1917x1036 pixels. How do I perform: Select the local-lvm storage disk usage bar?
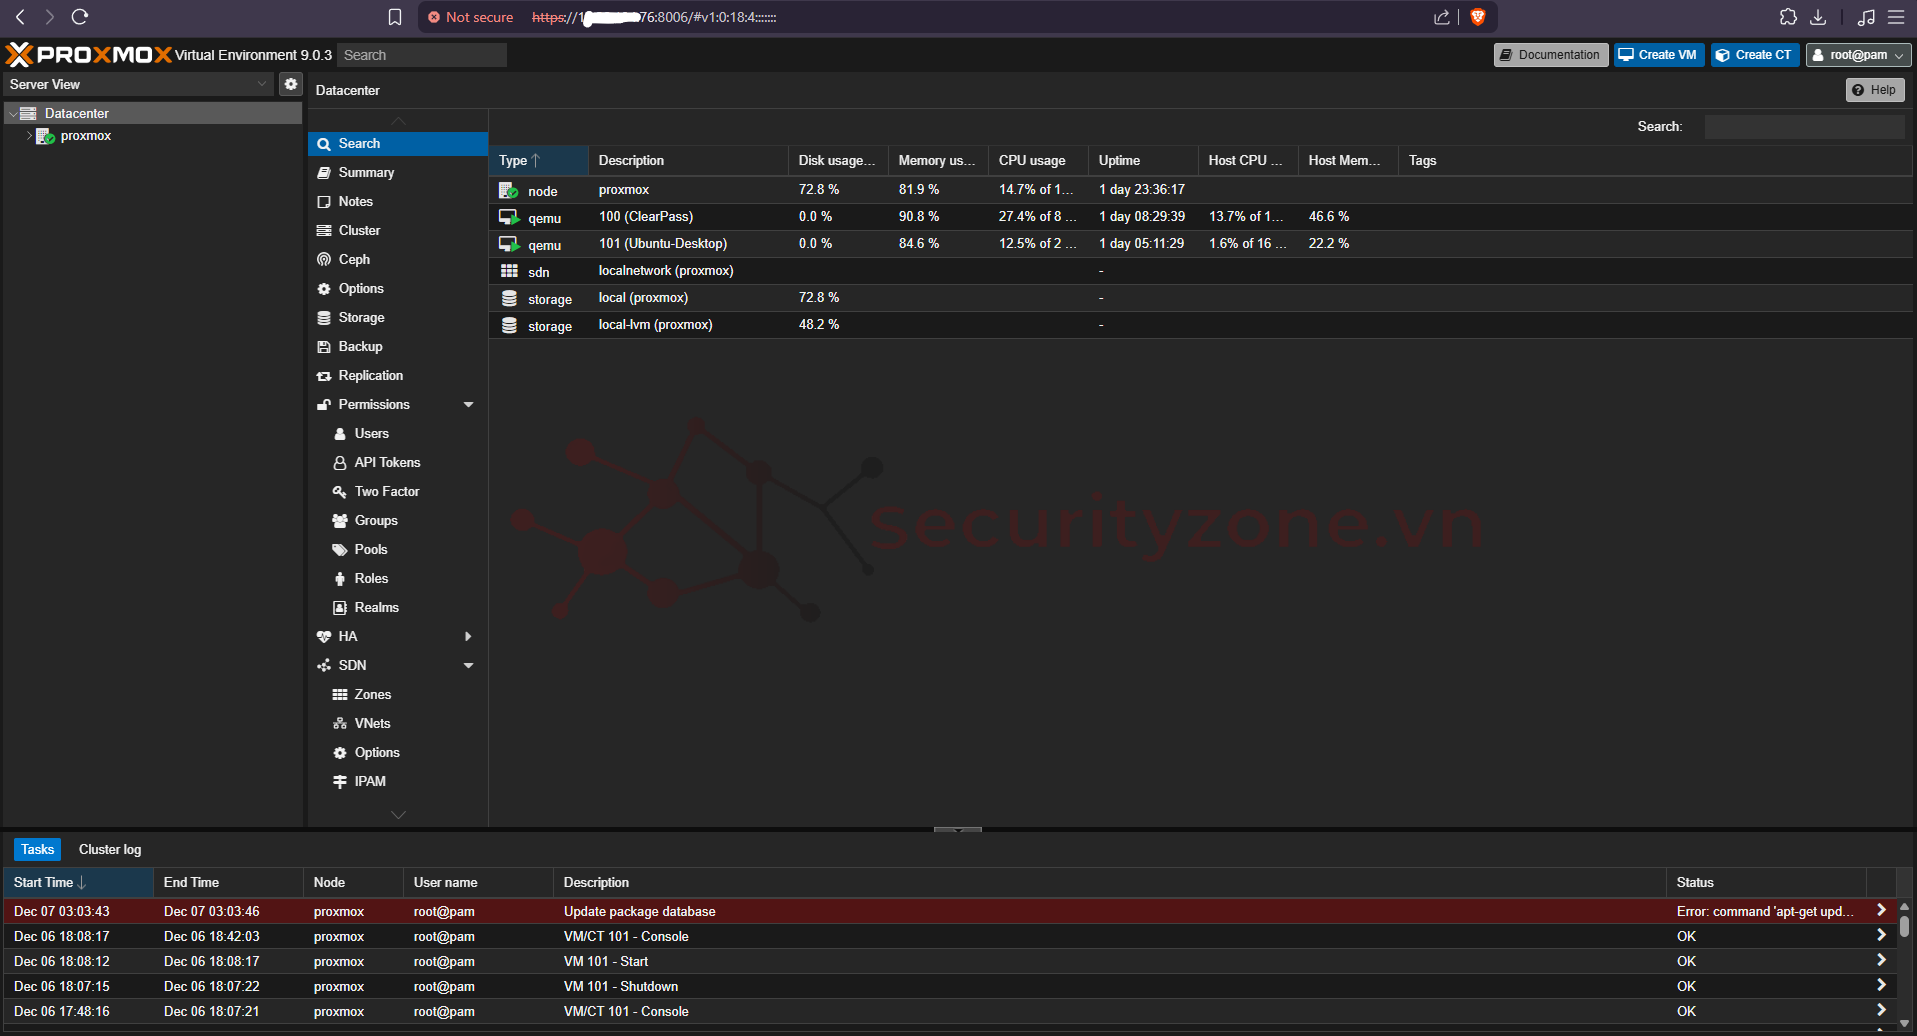(819, 324)
